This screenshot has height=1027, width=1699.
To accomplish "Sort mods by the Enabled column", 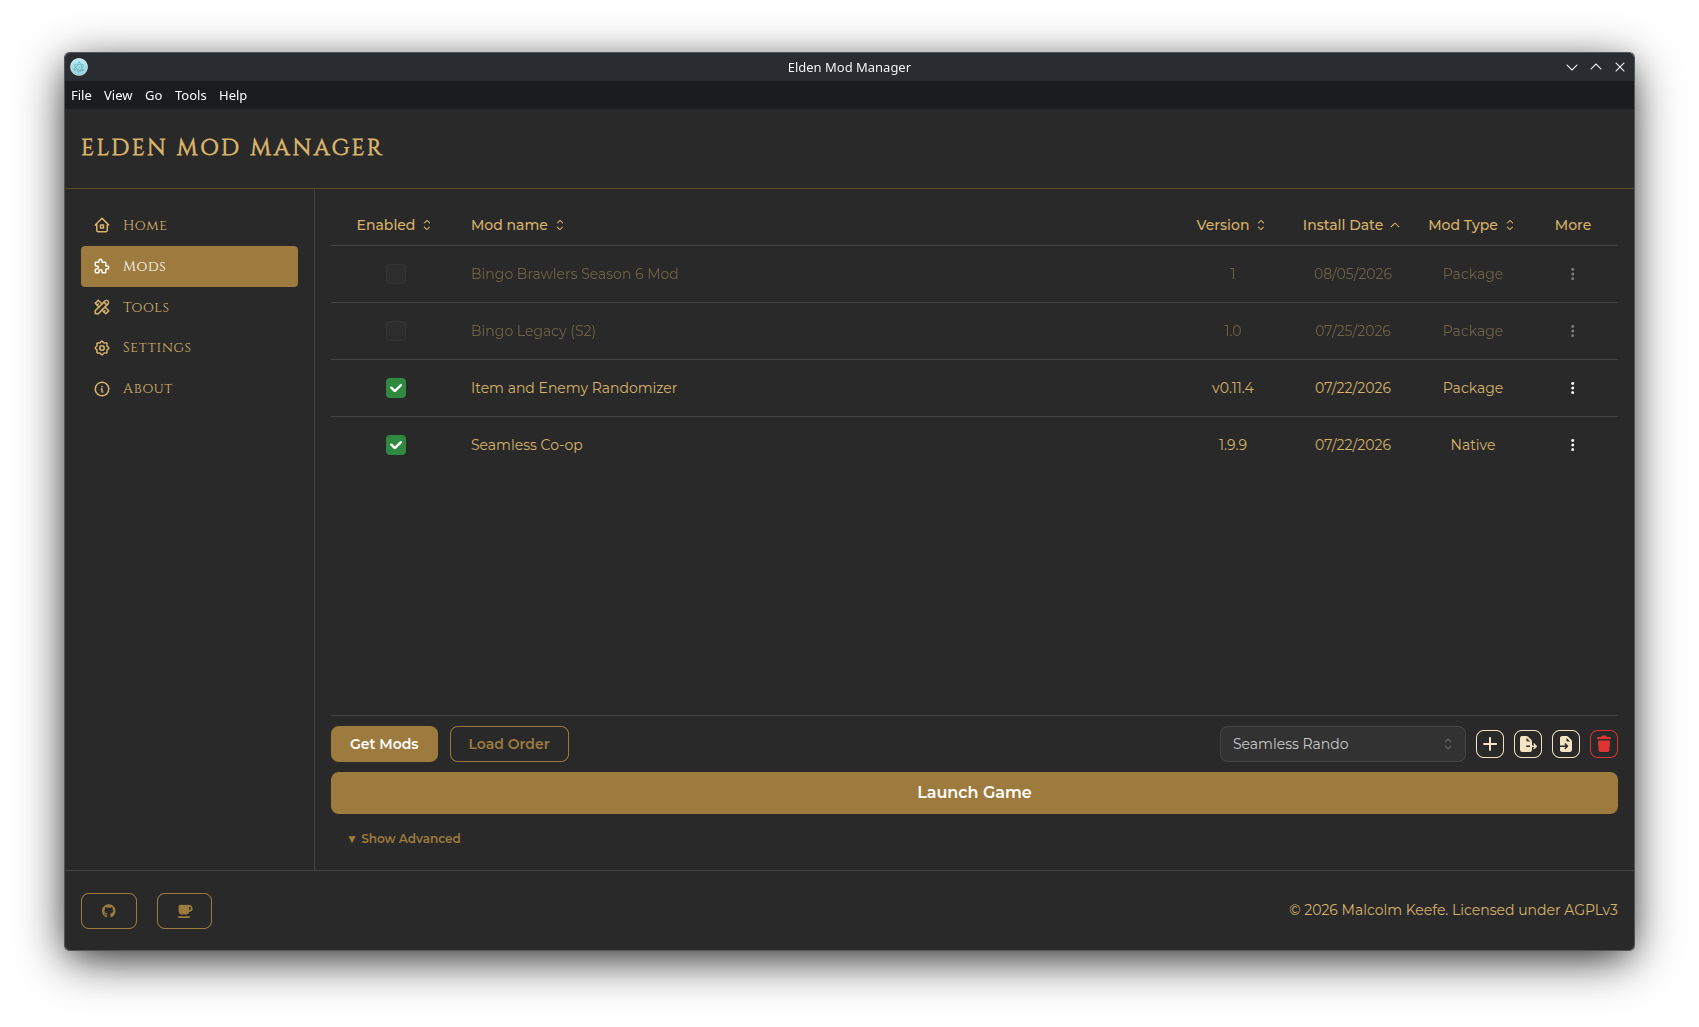I will [x=394, y=225].
